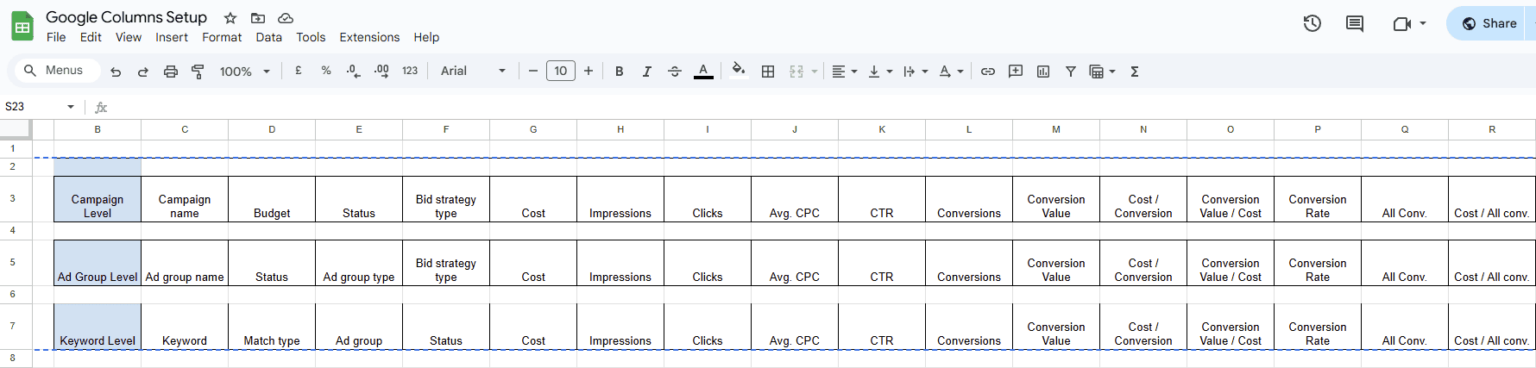This screenshot has width=1536, height=368.
Task: Open the fill color picker
Action: pyautogui.click(x=739, y=71)
